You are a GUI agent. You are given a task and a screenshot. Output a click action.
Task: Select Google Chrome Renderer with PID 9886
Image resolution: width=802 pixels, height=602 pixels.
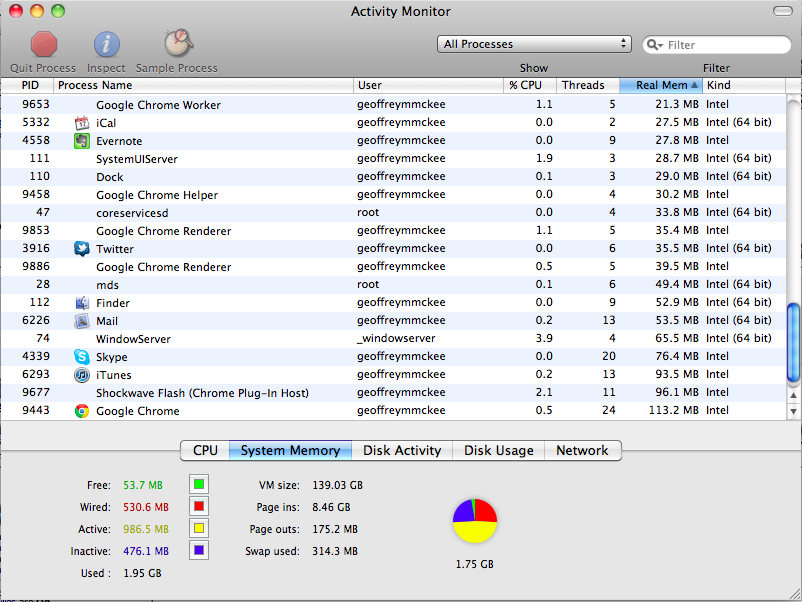(393, 266)
